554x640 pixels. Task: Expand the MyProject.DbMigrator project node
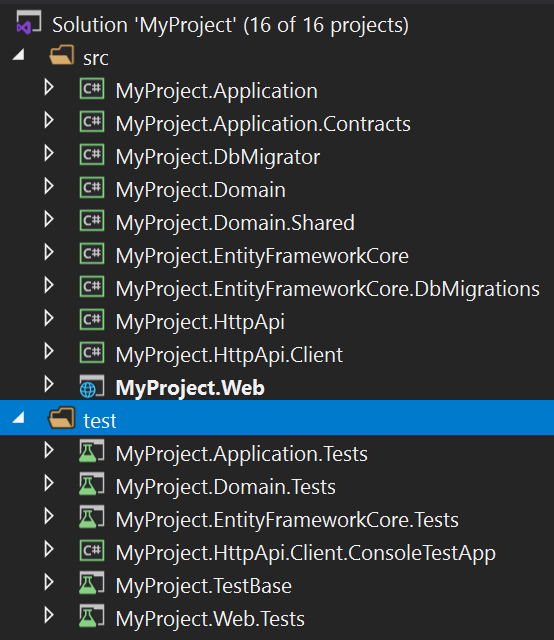point(49,153)
